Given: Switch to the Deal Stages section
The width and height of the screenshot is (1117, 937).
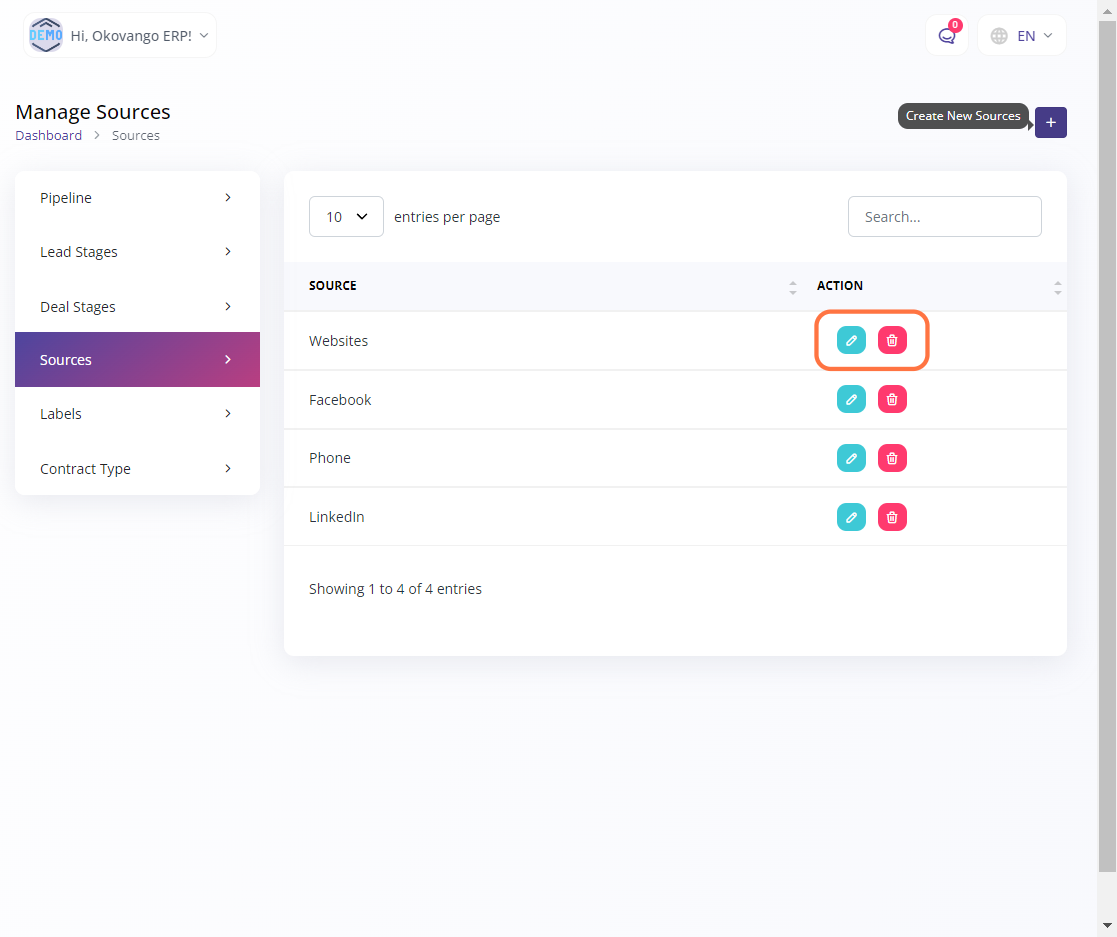Looking at the screenshot, I should [x=137, y=307].
